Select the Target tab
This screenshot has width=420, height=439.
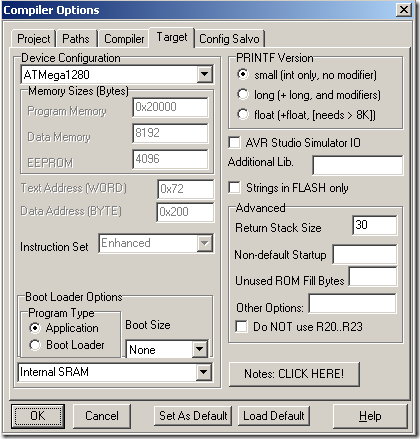point(172,37)
